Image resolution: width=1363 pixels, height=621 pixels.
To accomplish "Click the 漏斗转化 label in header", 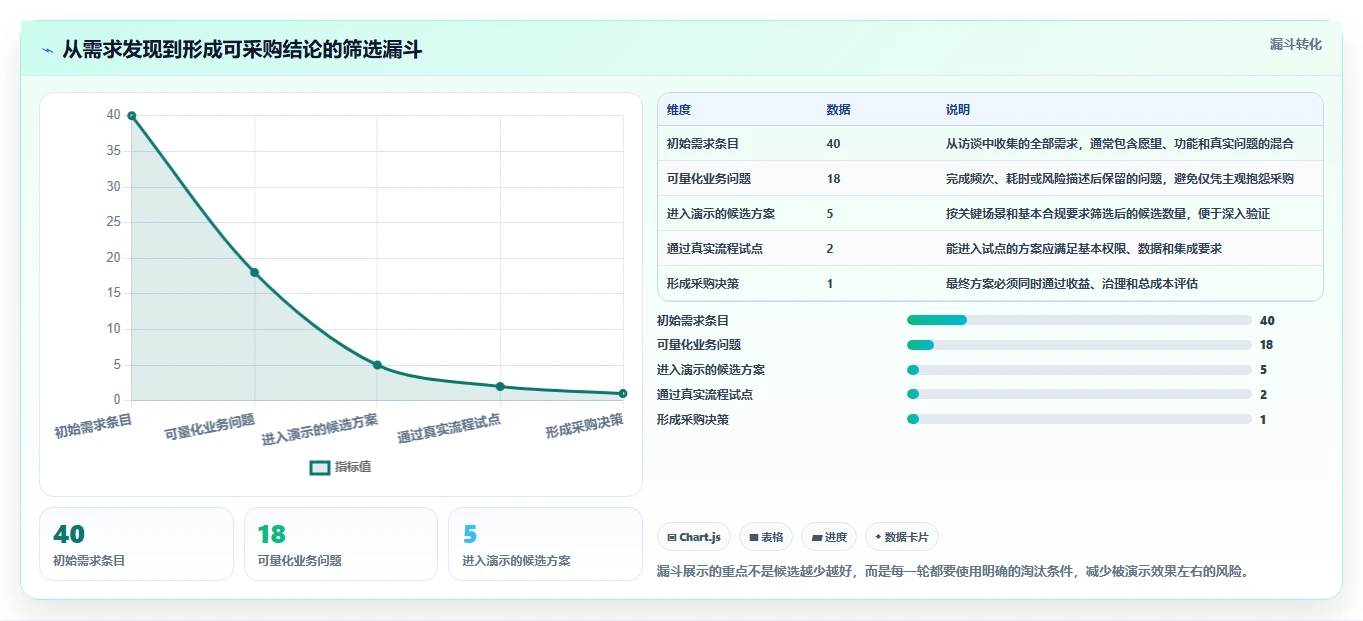I will point(1296,45).
